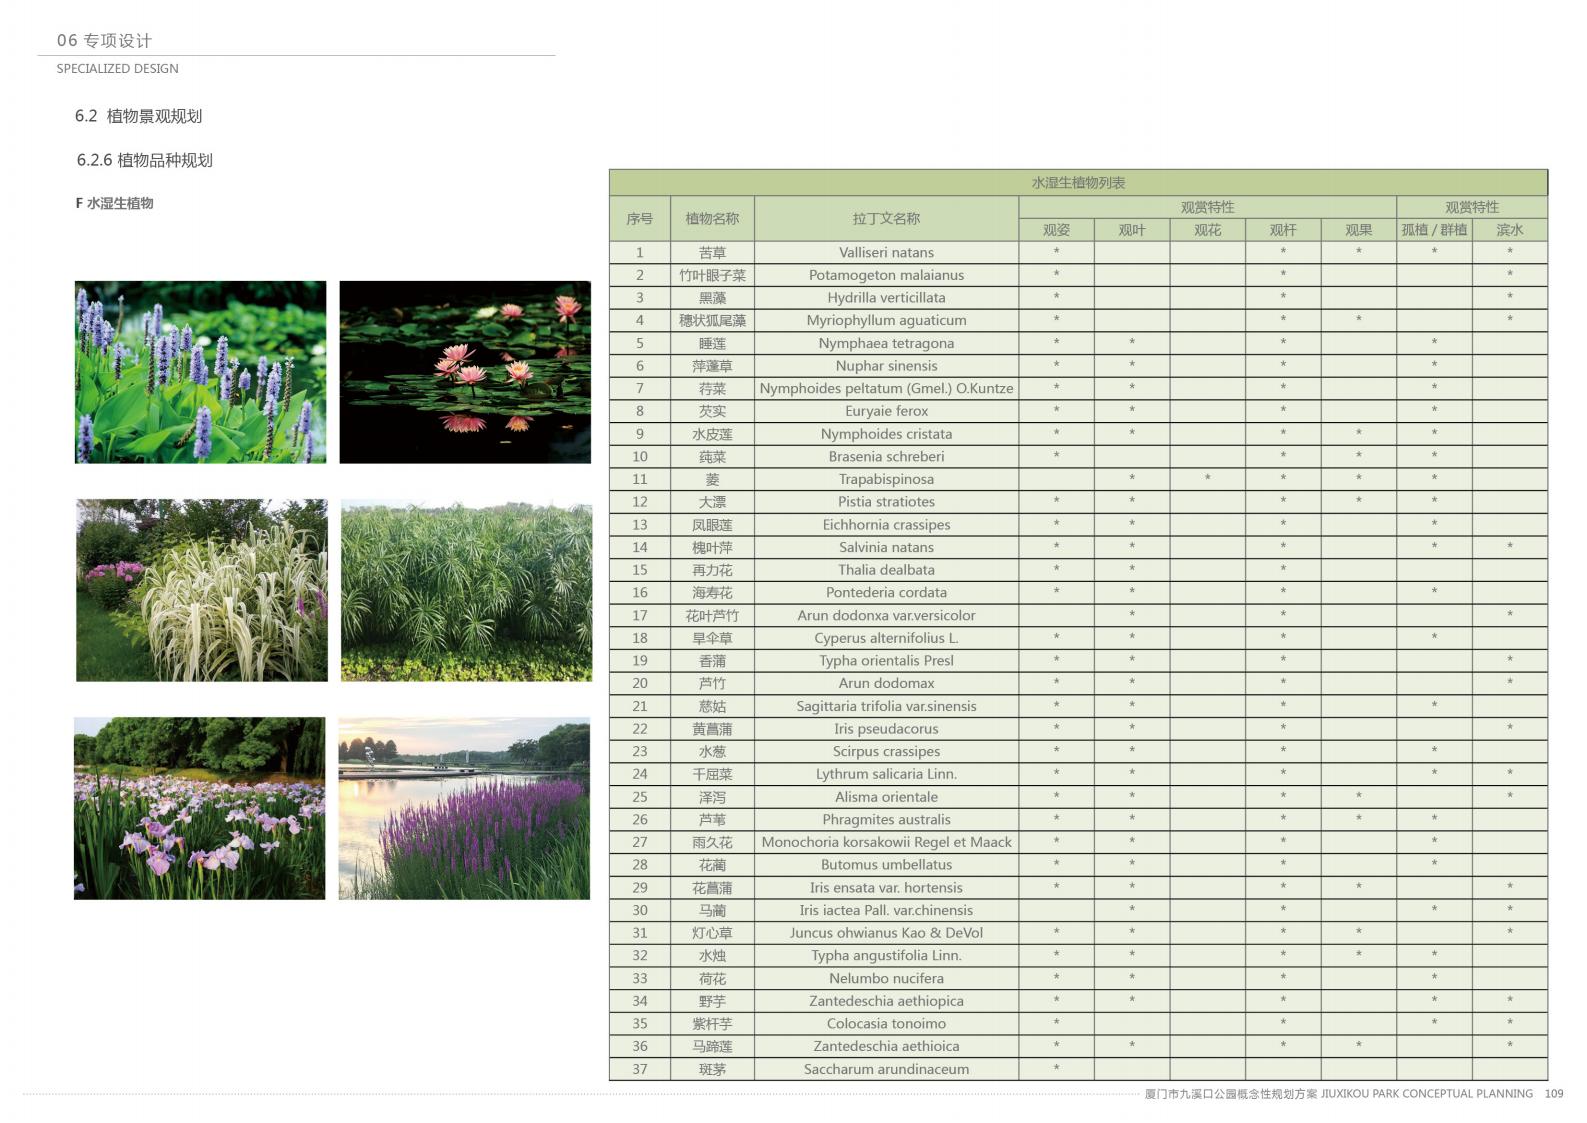
Task: Click the '观花' column header
Action: (x=1207, y=230)
